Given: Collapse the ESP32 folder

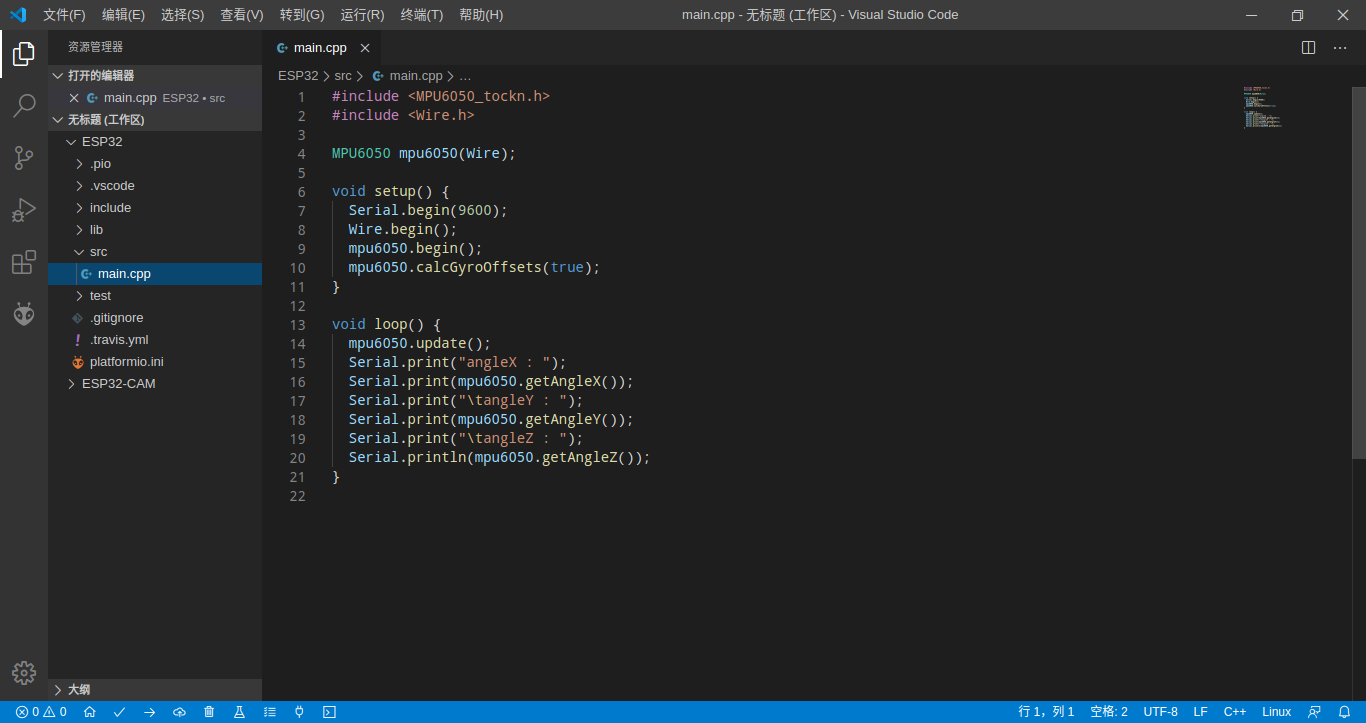Looking at the screenshot, I should 155,142.
